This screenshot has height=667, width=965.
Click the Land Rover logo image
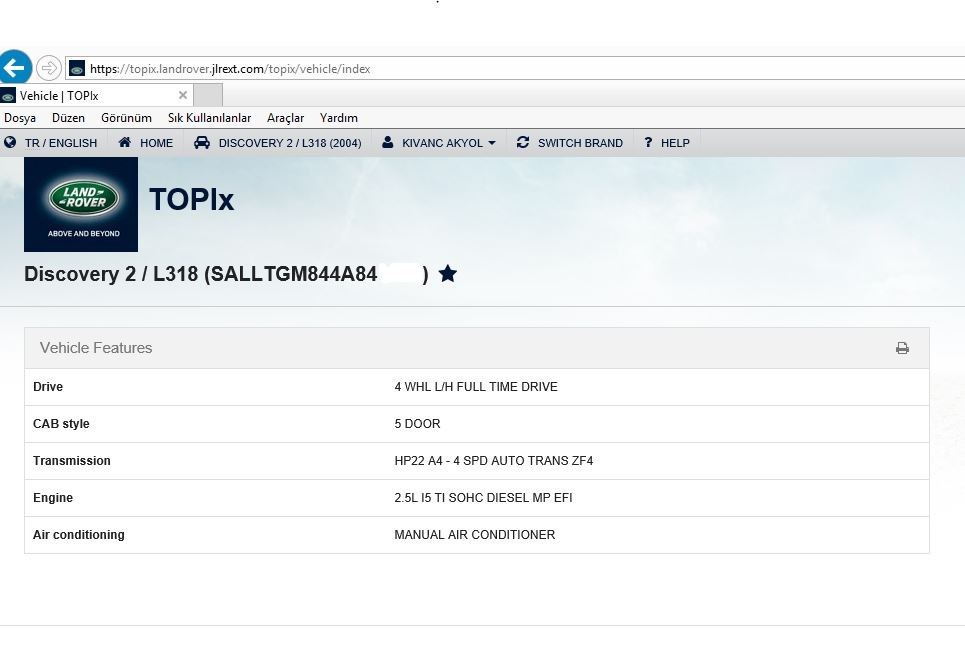(81, 204)
